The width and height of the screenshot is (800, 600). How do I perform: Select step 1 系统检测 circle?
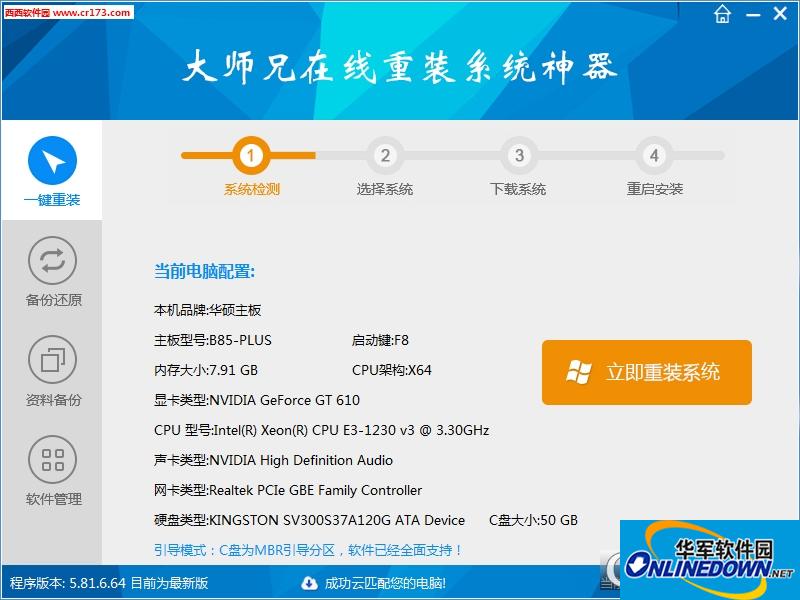(251, 155)
